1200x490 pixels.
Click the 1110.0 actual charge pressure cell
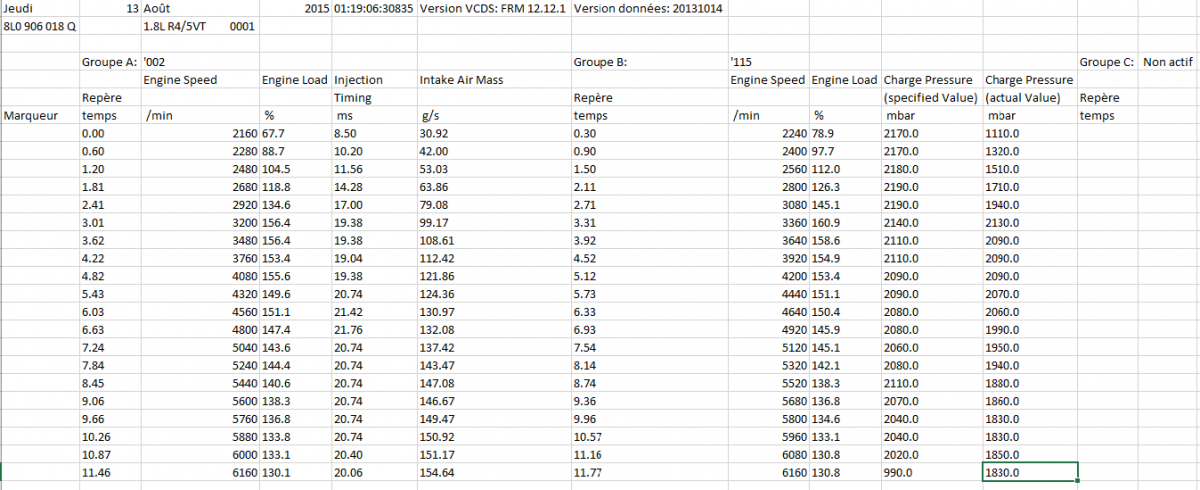pyautogui.click(x=1005, y=133)
